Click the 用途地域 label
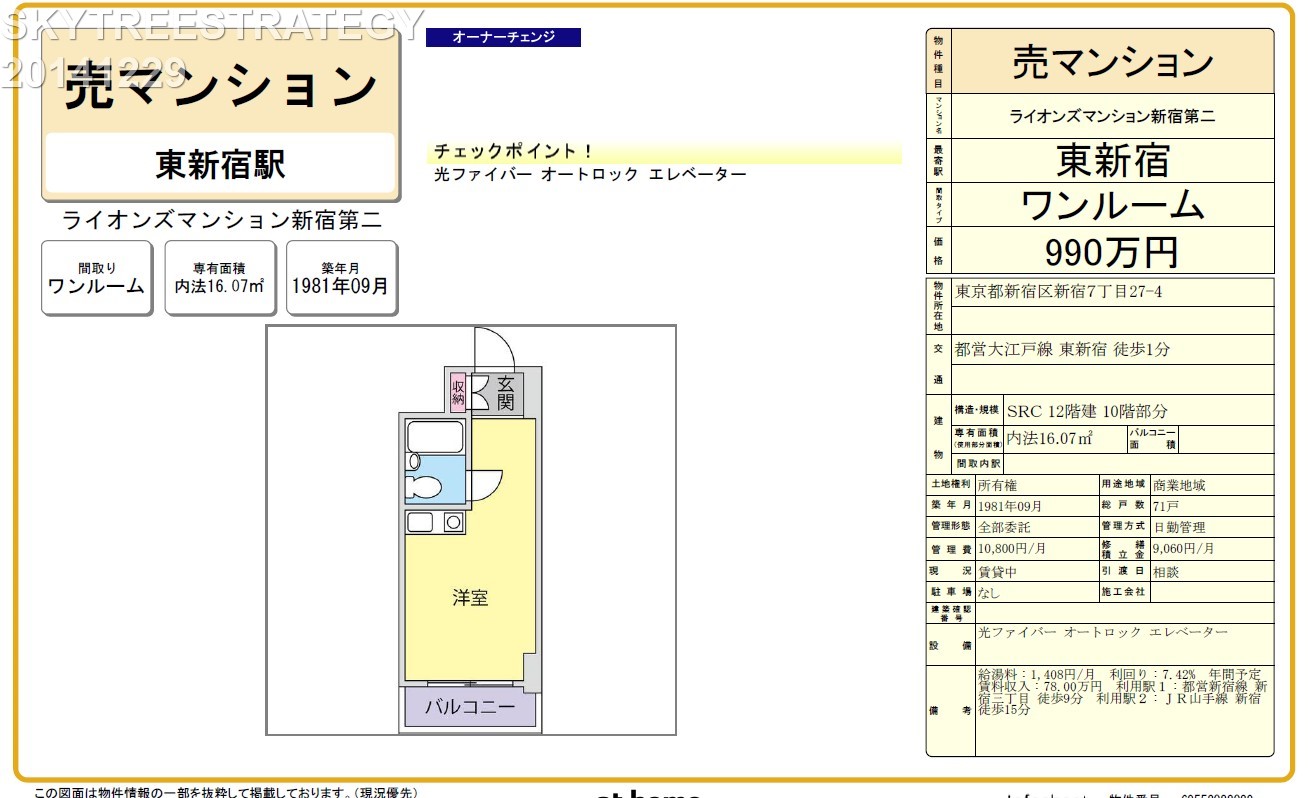The image size is (1312, 798). click(x=1125, y=485)
